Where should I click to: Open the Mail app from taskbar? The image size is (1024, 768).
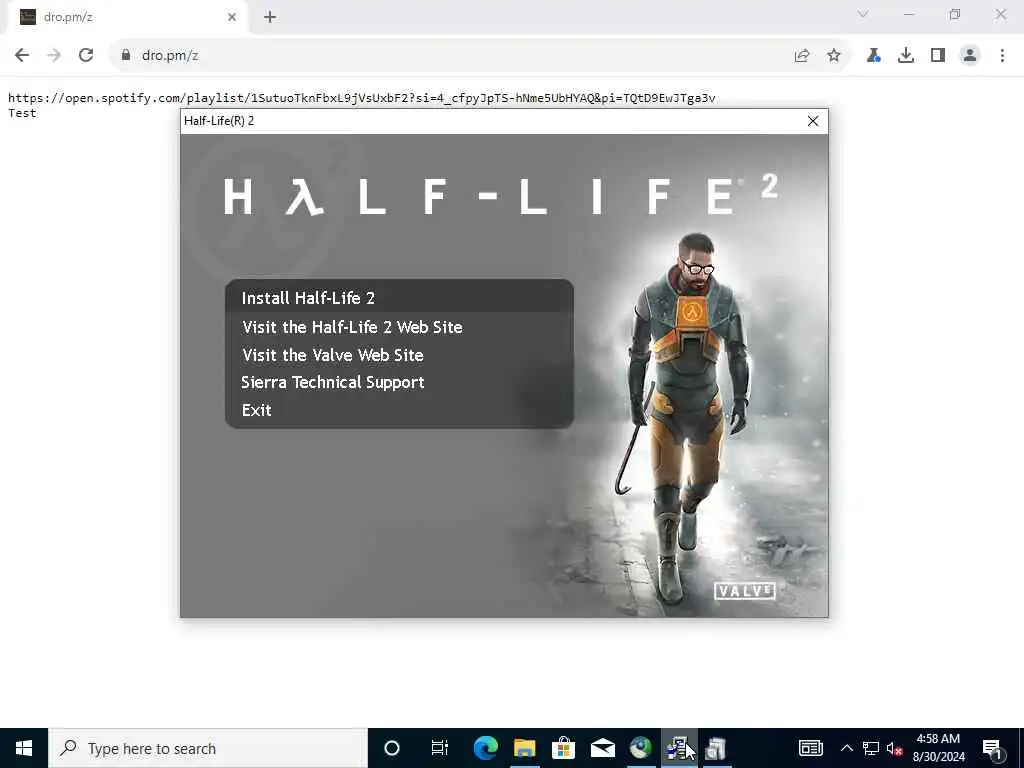pos(602,748)
